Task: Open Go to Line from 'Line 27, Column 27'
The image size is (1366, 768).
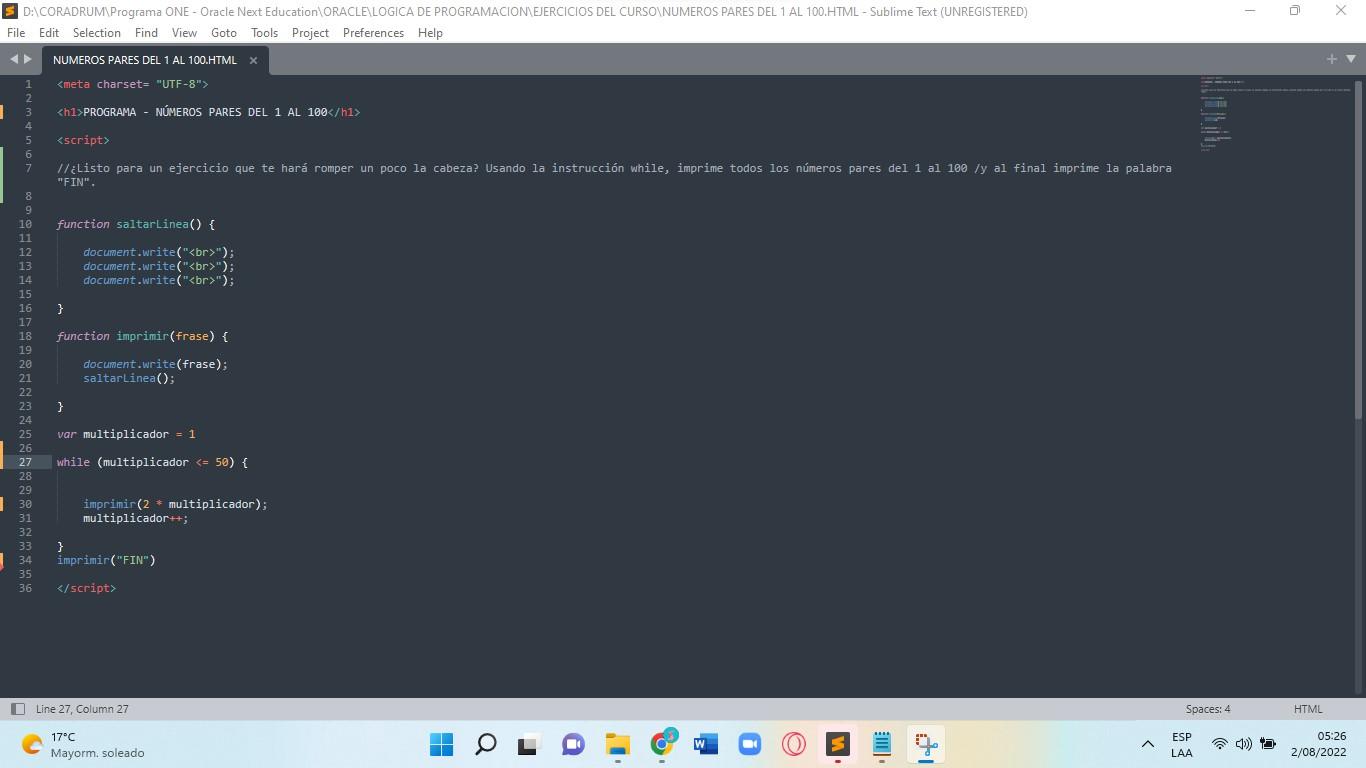Action: (x=82, y=709)
